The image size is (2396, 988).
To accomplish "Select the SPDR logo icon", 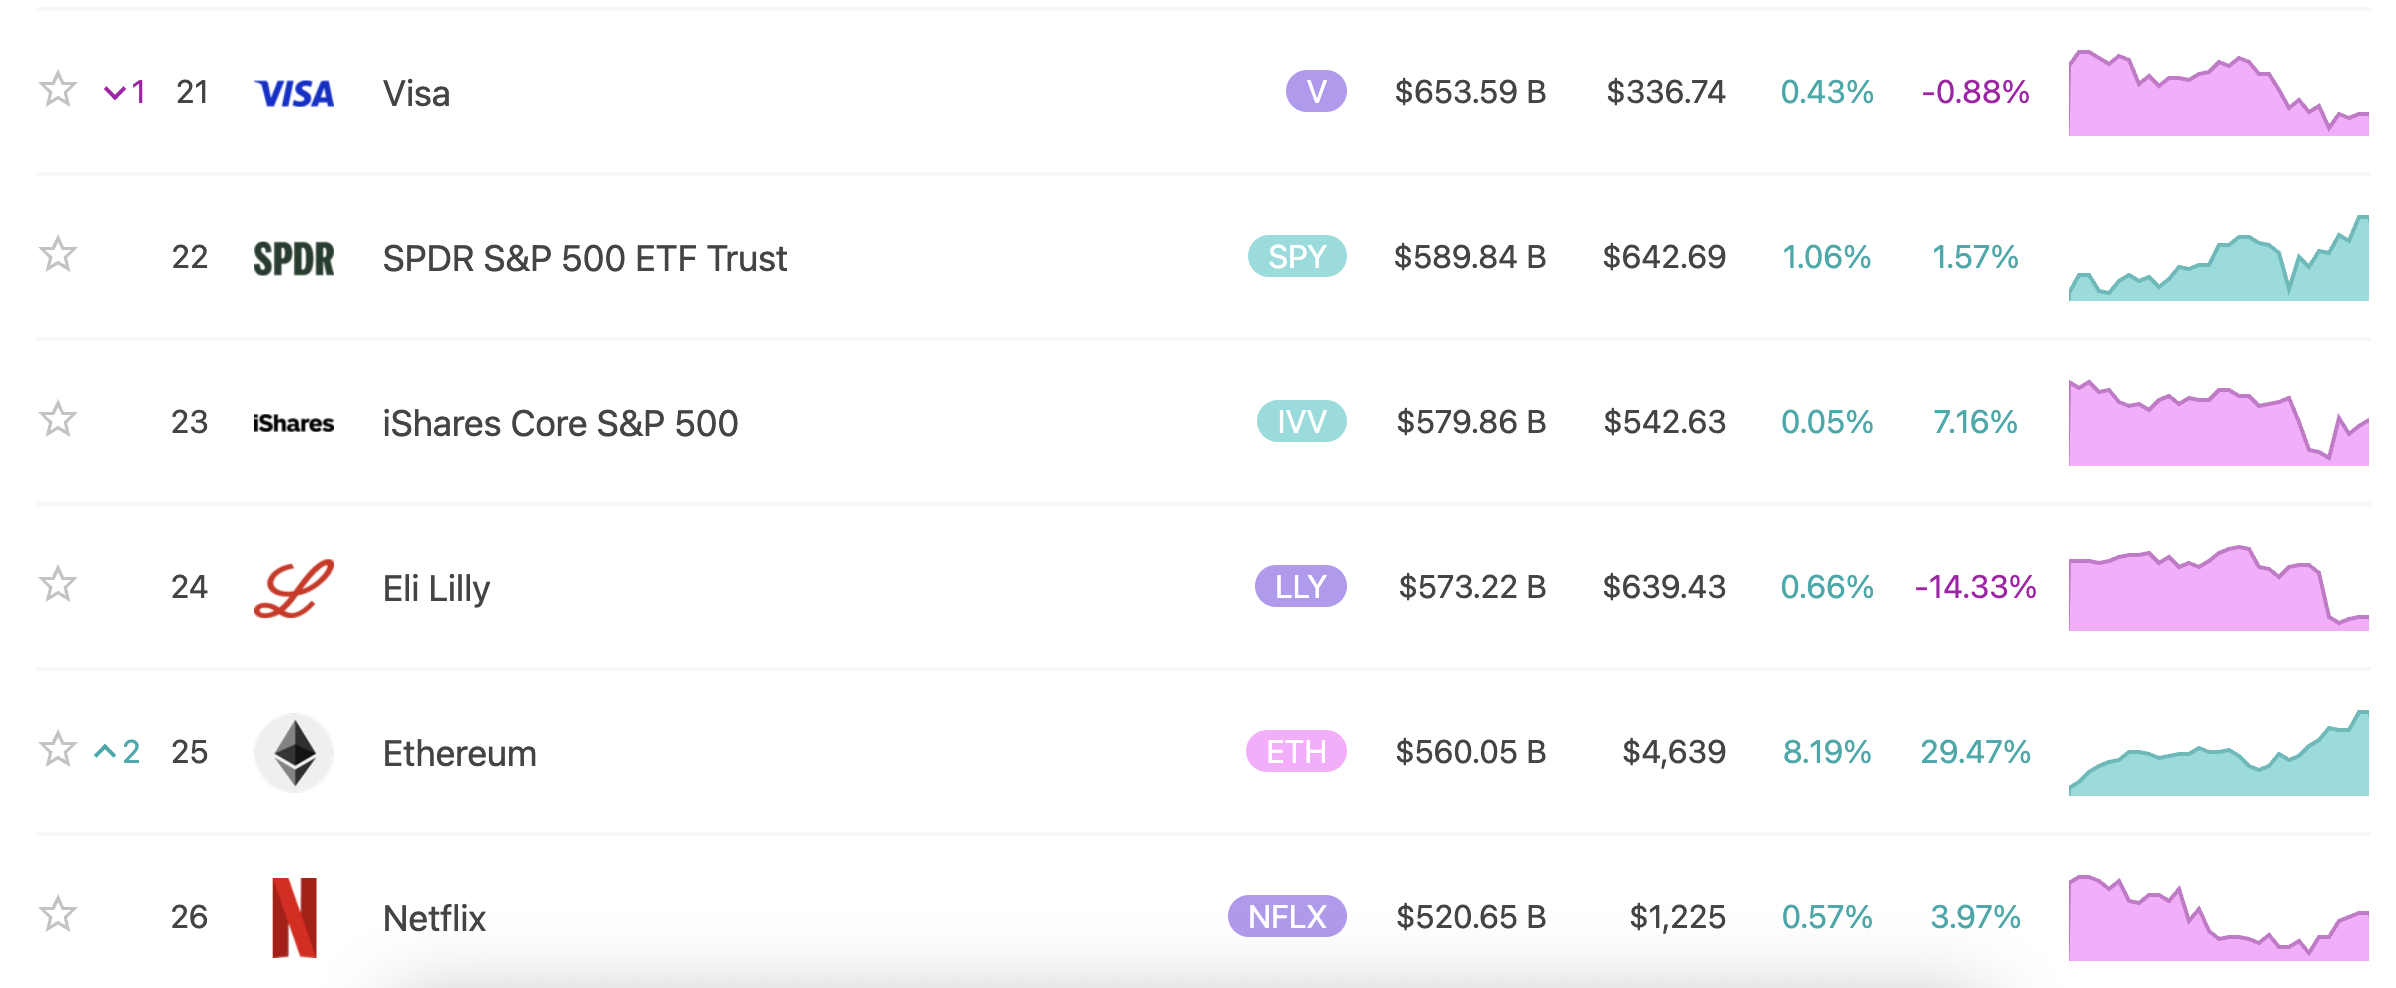I will [294, 257].
